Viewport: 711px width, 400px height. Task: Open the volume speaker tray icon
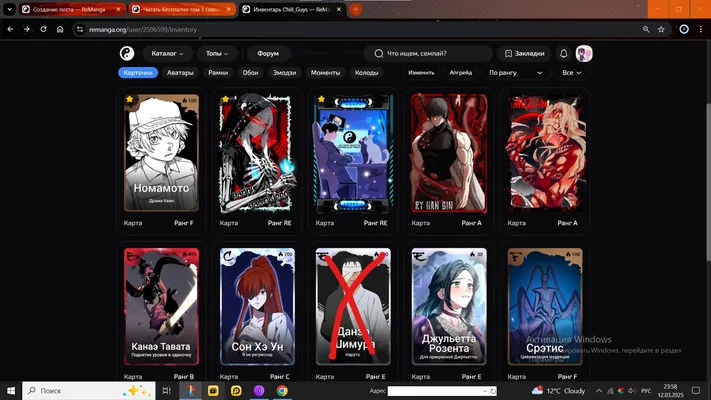click(633, 390)
